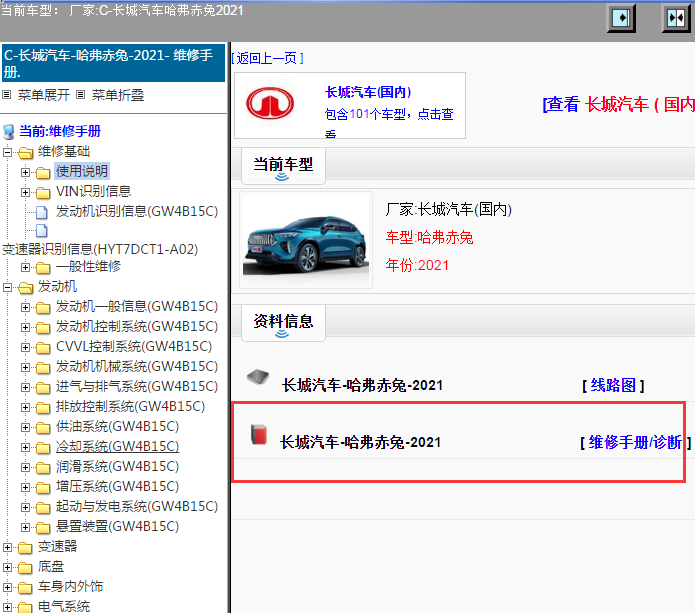695x613 pixels.
Task: Click the document icon above 变速器识别信息 text
Action: click(42, 230)
